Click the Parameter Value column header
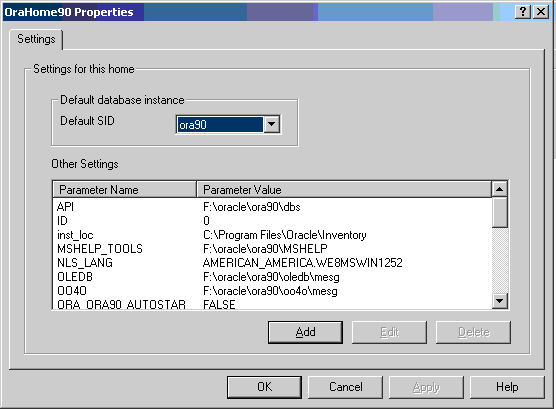This screenshot has height=409, width=556. point(344,189)
